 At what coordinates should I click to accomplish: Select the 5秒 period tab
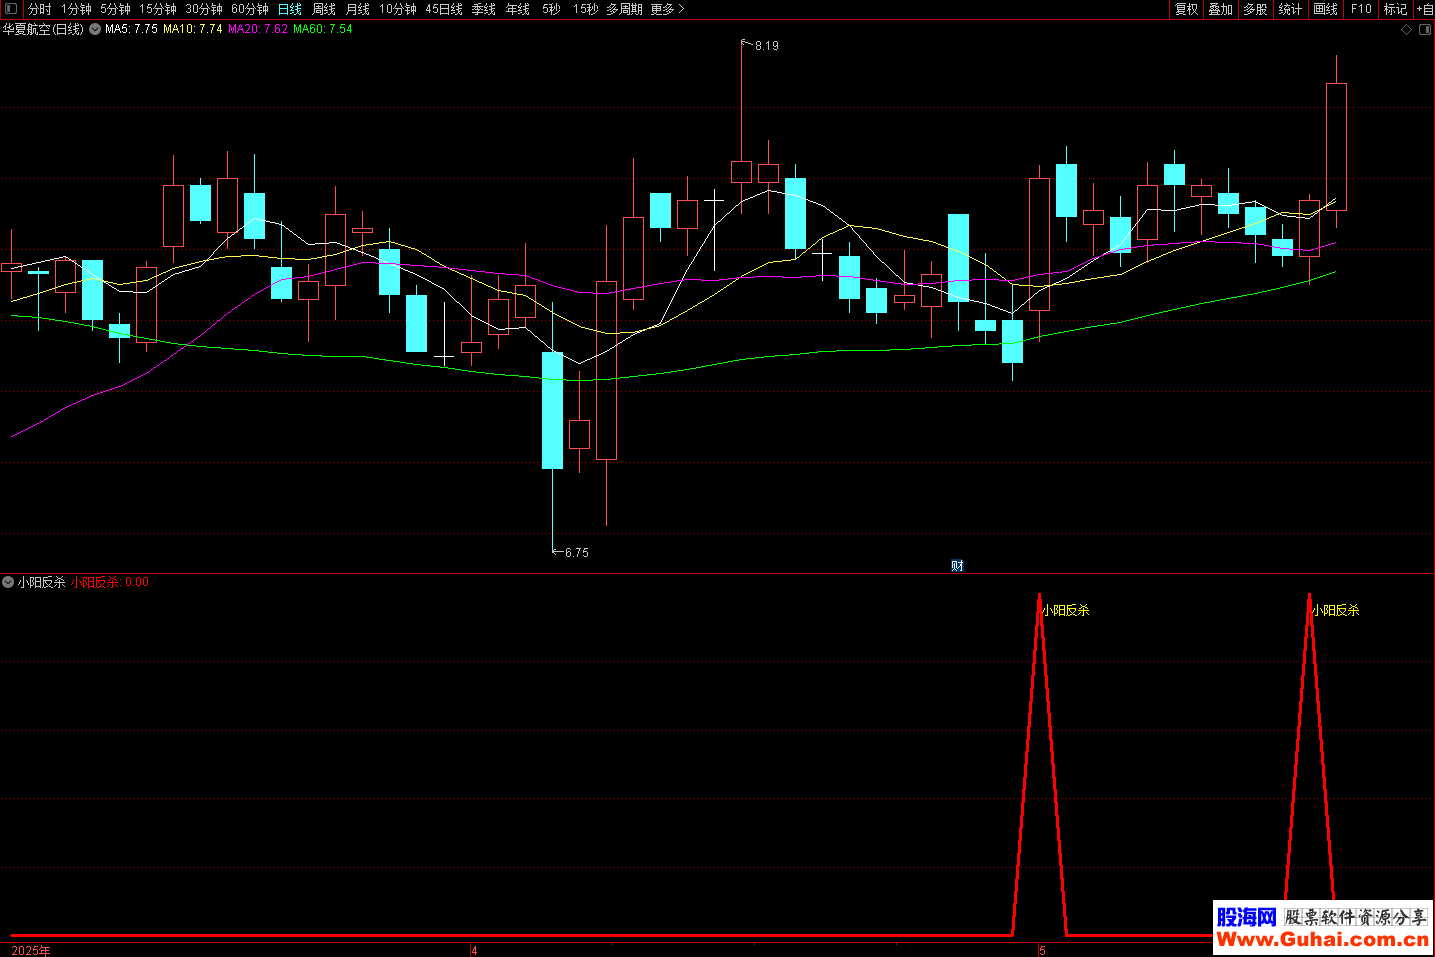click(x=551, y=9)
